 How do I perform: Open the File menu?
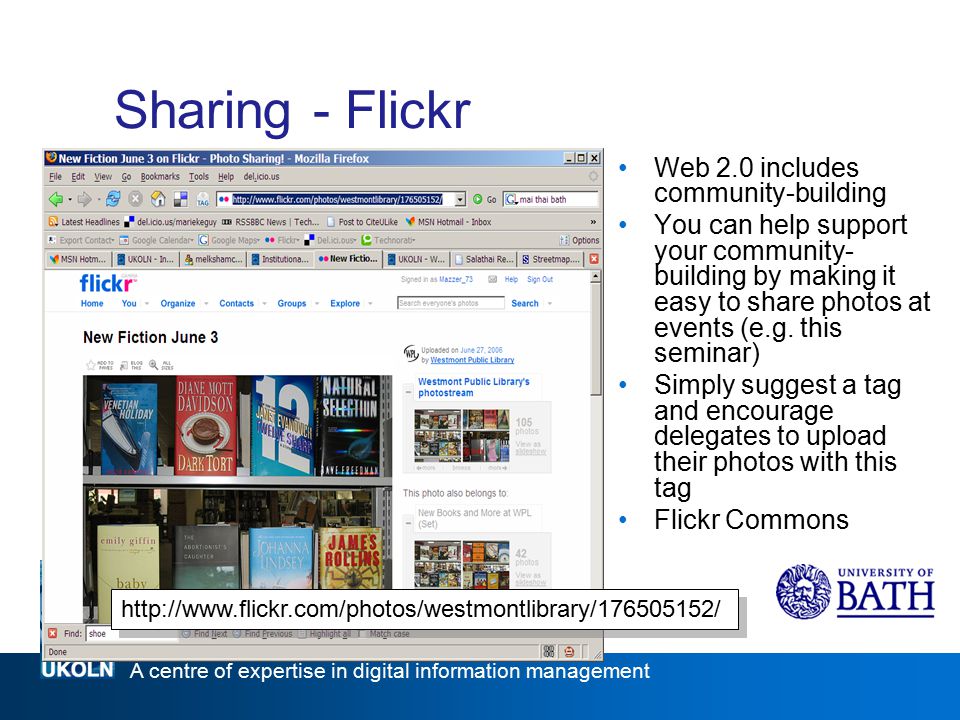point(55,176)
